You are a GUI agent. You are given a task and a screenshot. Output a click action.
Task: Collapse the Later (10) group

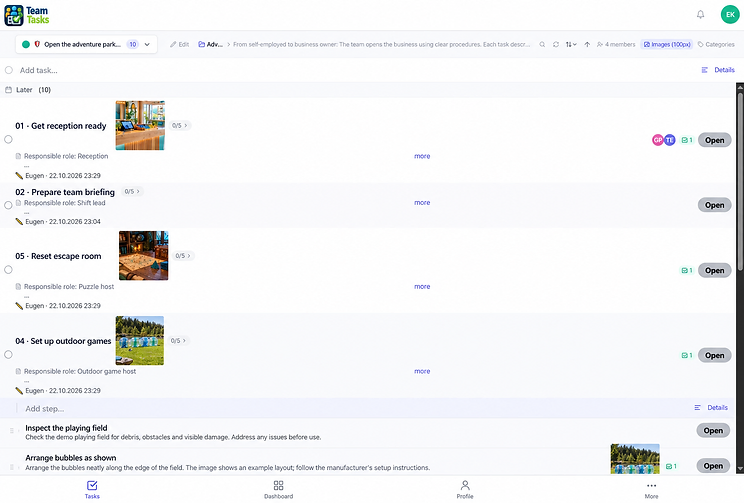[x=28, y=90]
